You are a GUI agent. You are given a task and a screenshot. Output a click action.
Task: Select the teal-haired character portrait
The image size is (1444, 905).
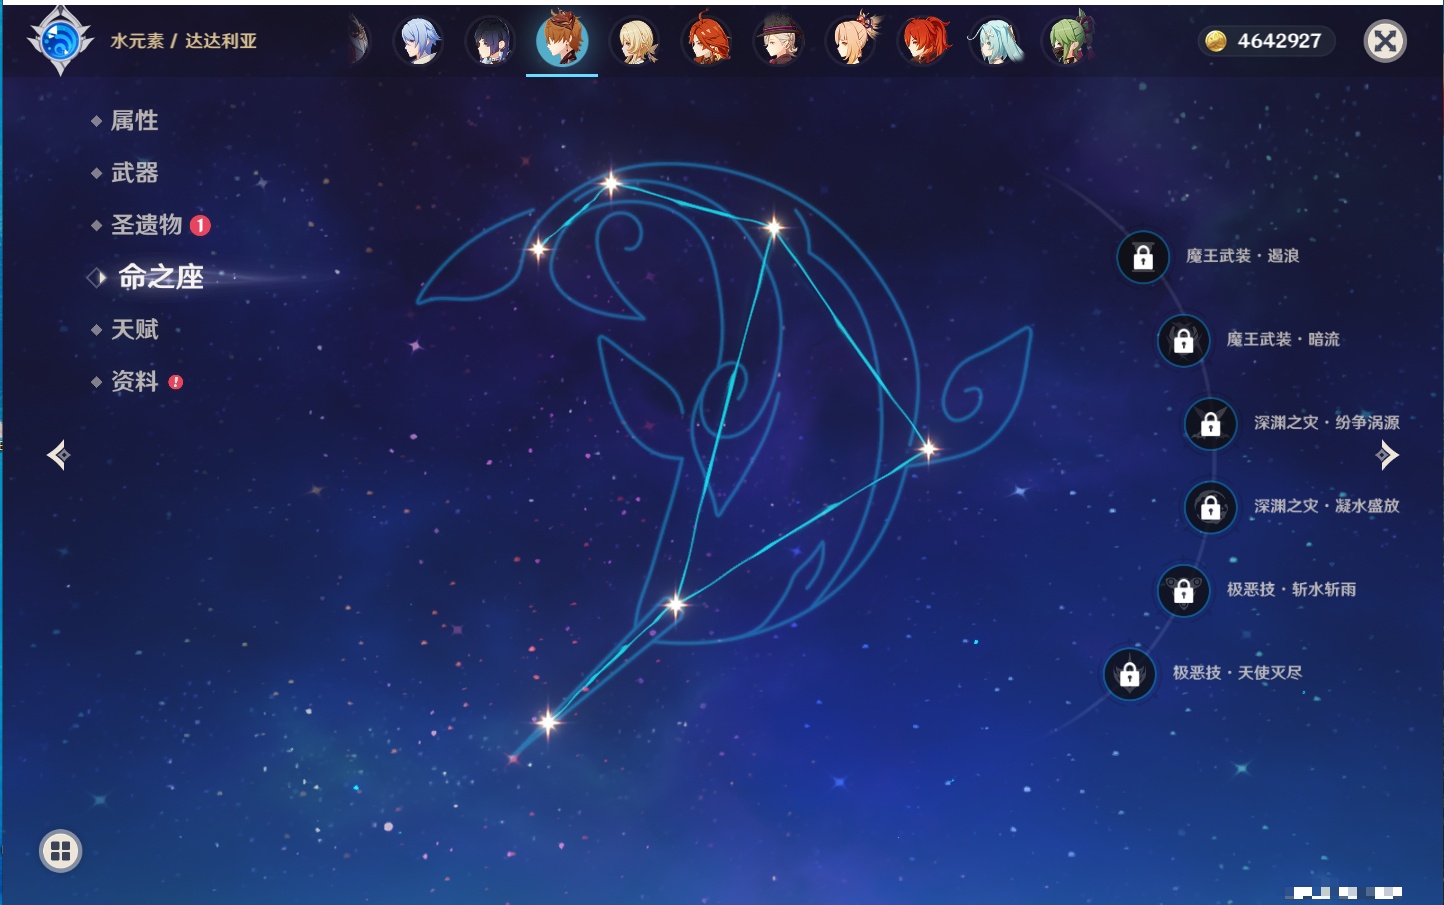click(995, 41)
